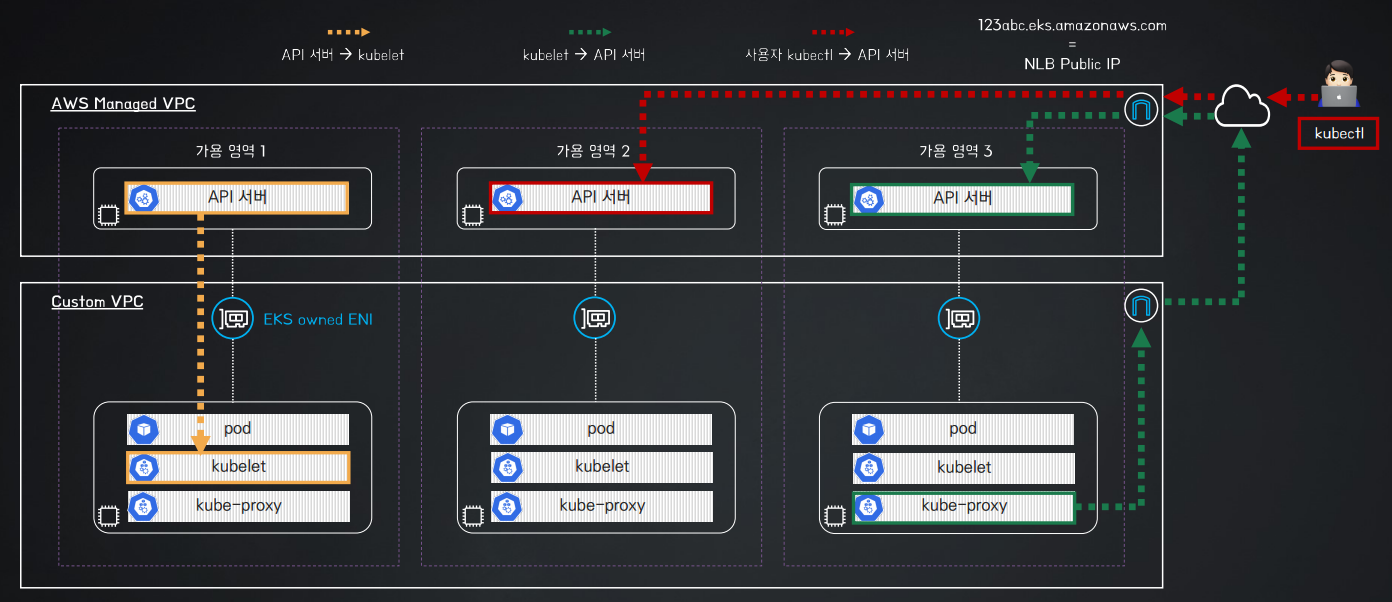1392x602 pixels.
Task: Click the kube-proxy icon in 가용 영역 1
Action: [144, 505]
